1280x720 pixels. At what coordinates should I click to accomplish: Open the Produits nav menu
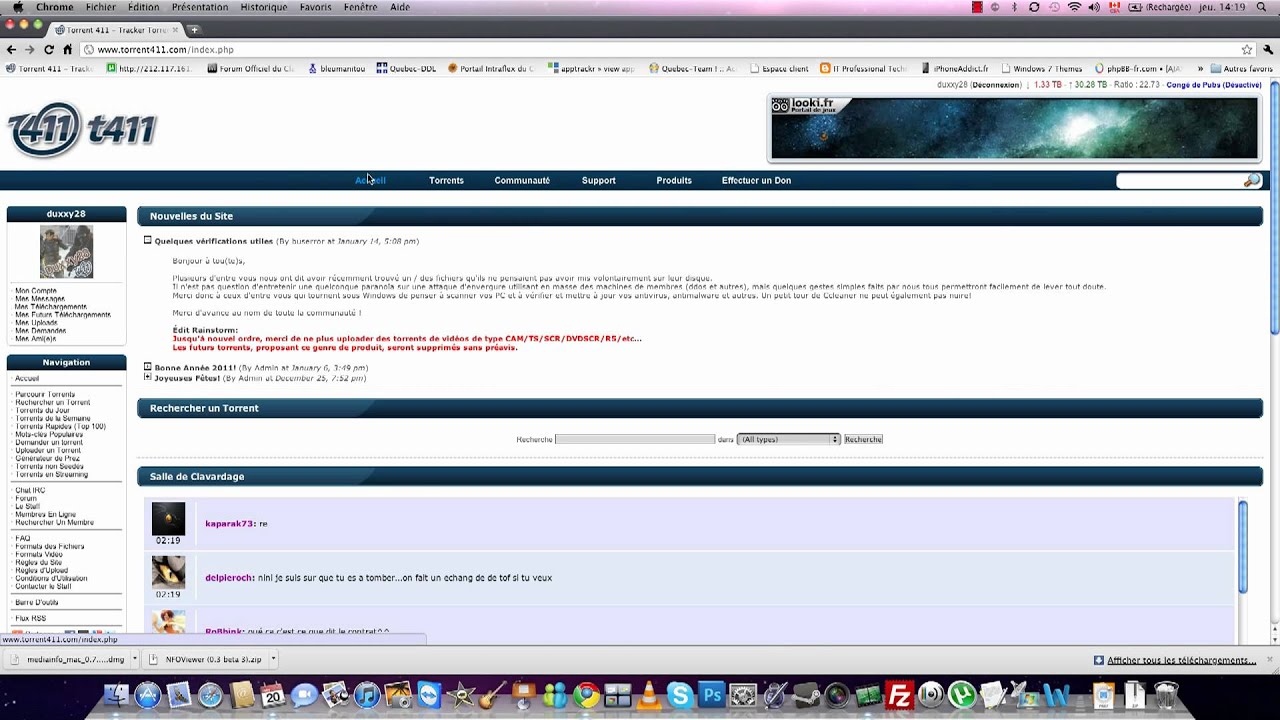[x=674, y=180]
